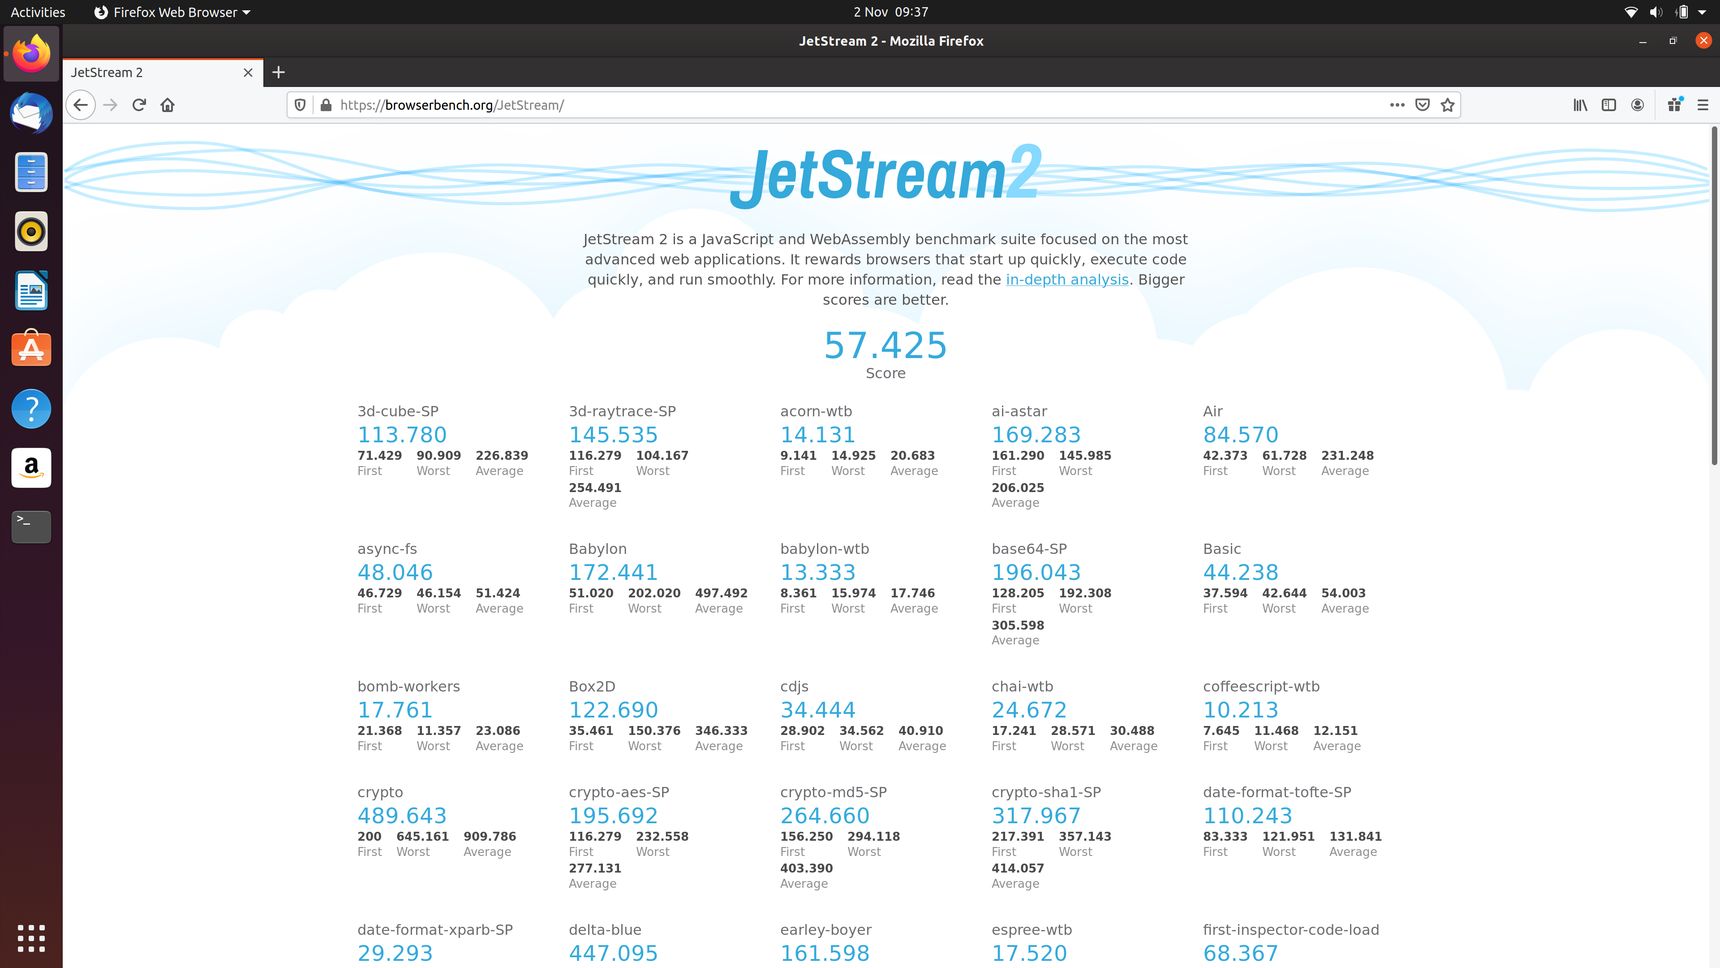Save page to Pocket icon
Viewport: 1720px width, 968px height.
point(1422,105)
